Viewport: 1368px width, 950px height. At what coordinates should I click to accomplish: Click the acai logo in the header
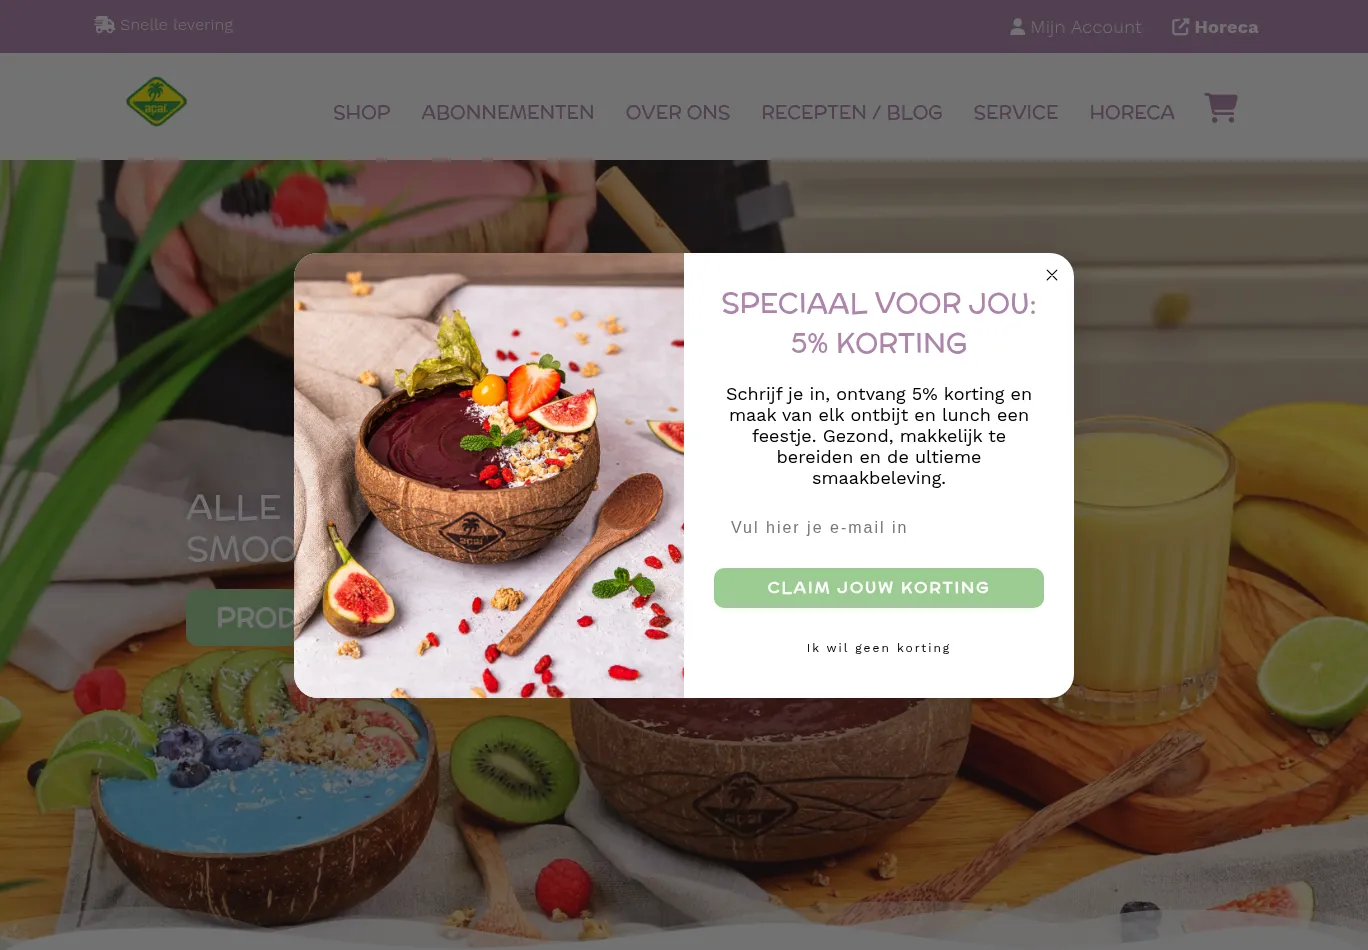pos(156,101)
